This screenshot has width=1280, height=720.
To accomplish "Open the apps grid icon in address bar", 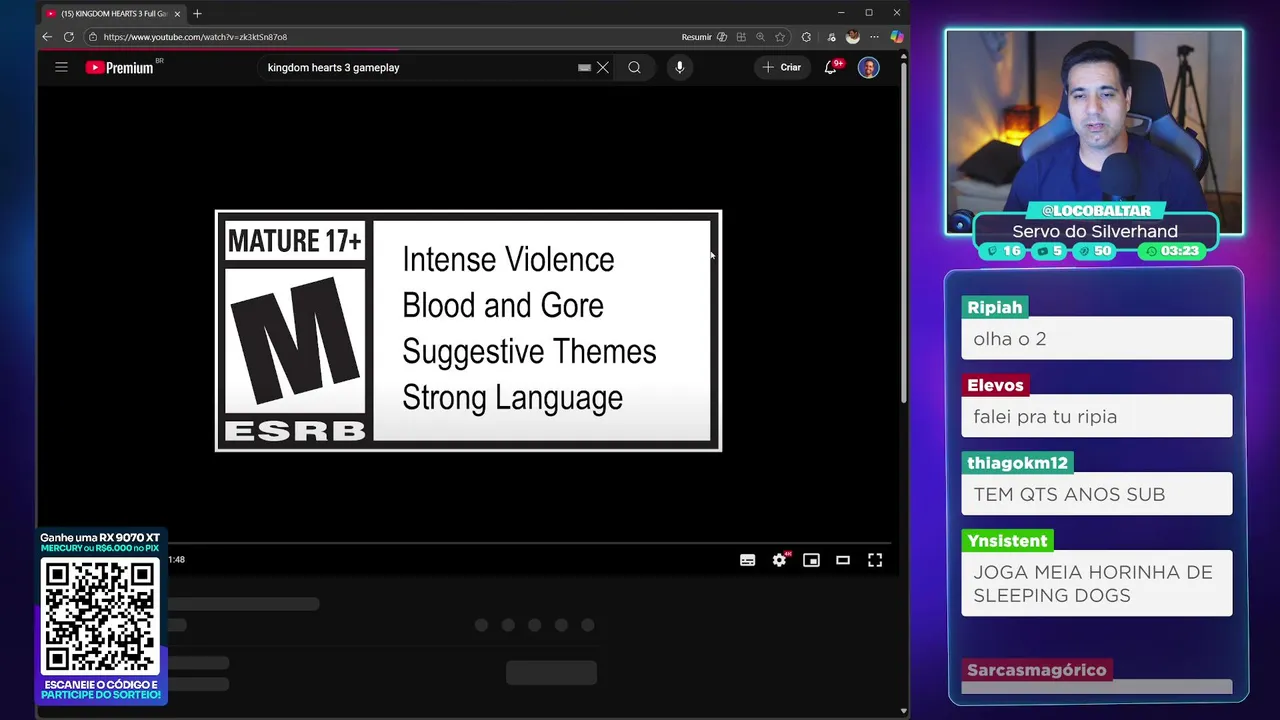I will (741, 37).
